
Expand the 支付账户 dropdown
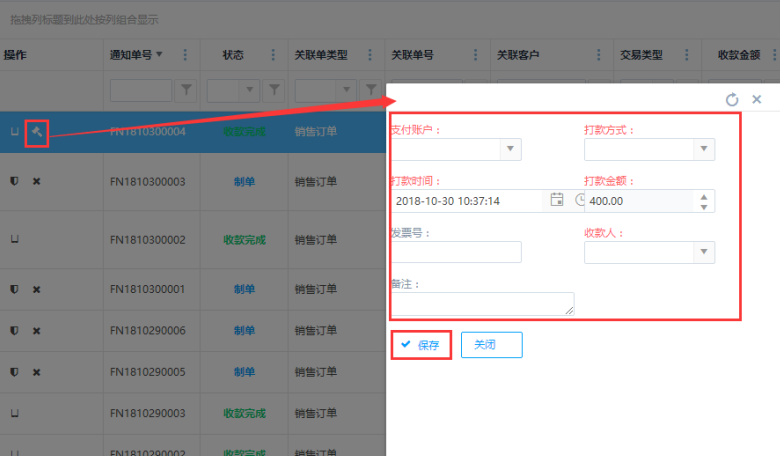click(510, 149)
